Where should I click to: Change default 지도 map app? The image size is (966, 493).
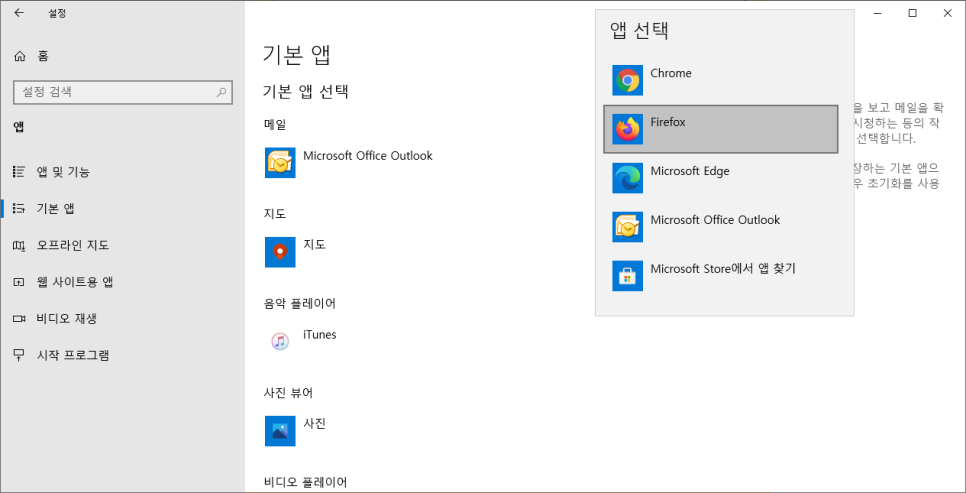(x=296, y=252)
